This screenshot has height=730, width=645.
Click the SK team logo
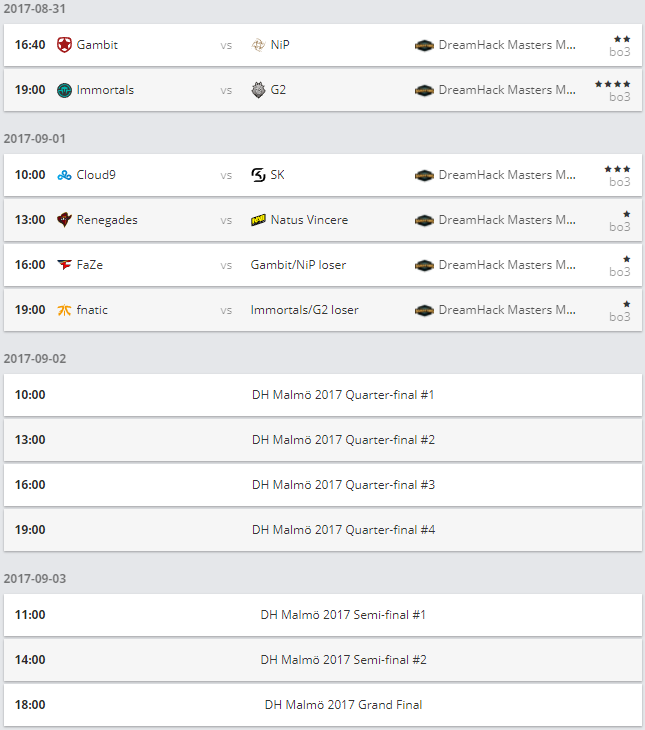[258, 175]
